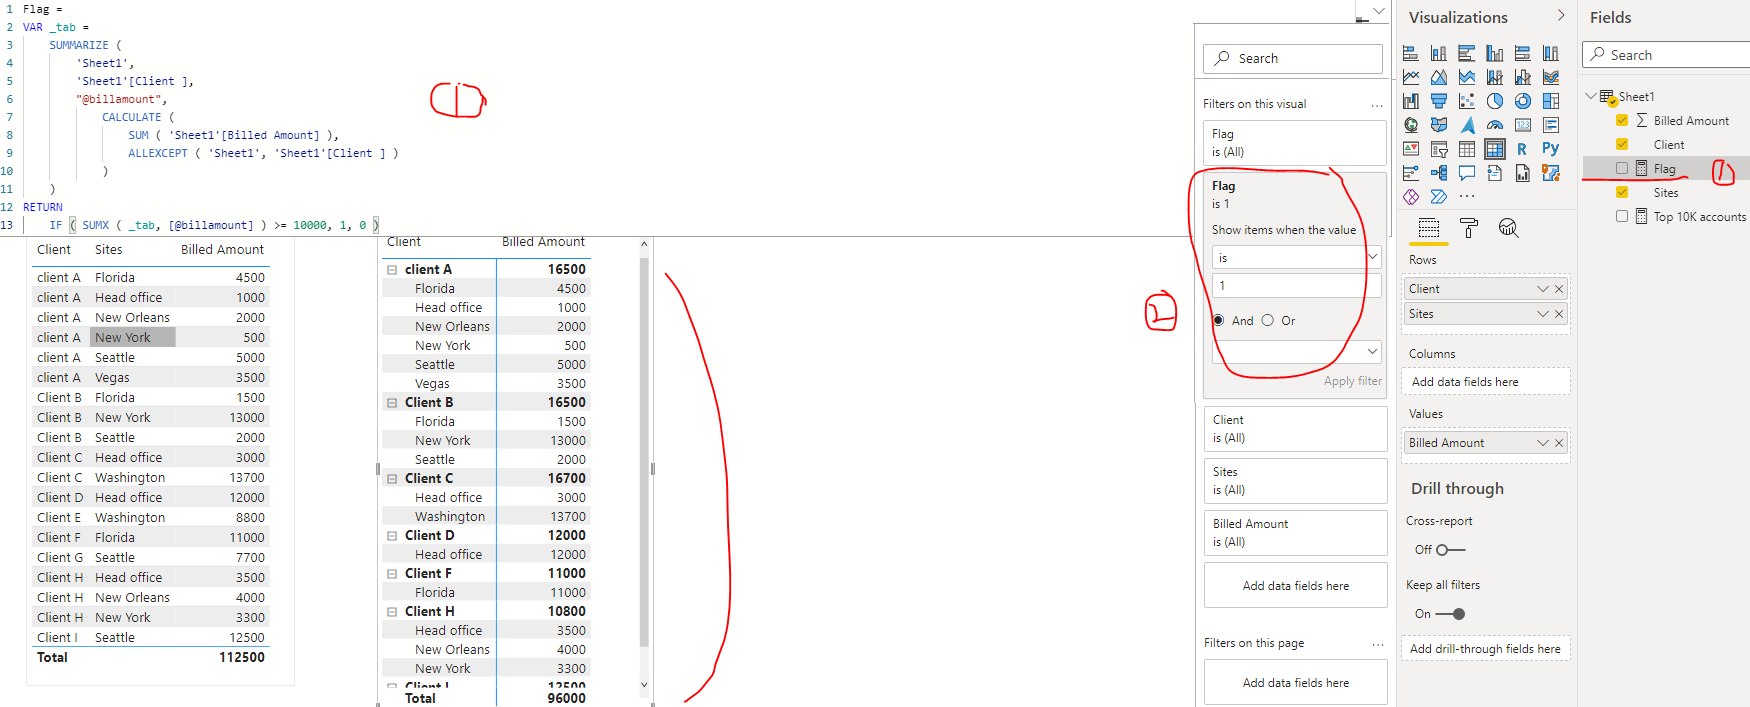The height and width of the screenshot is (707, 1750).
Task: Open Filters on this page options
Action: 1377,643
